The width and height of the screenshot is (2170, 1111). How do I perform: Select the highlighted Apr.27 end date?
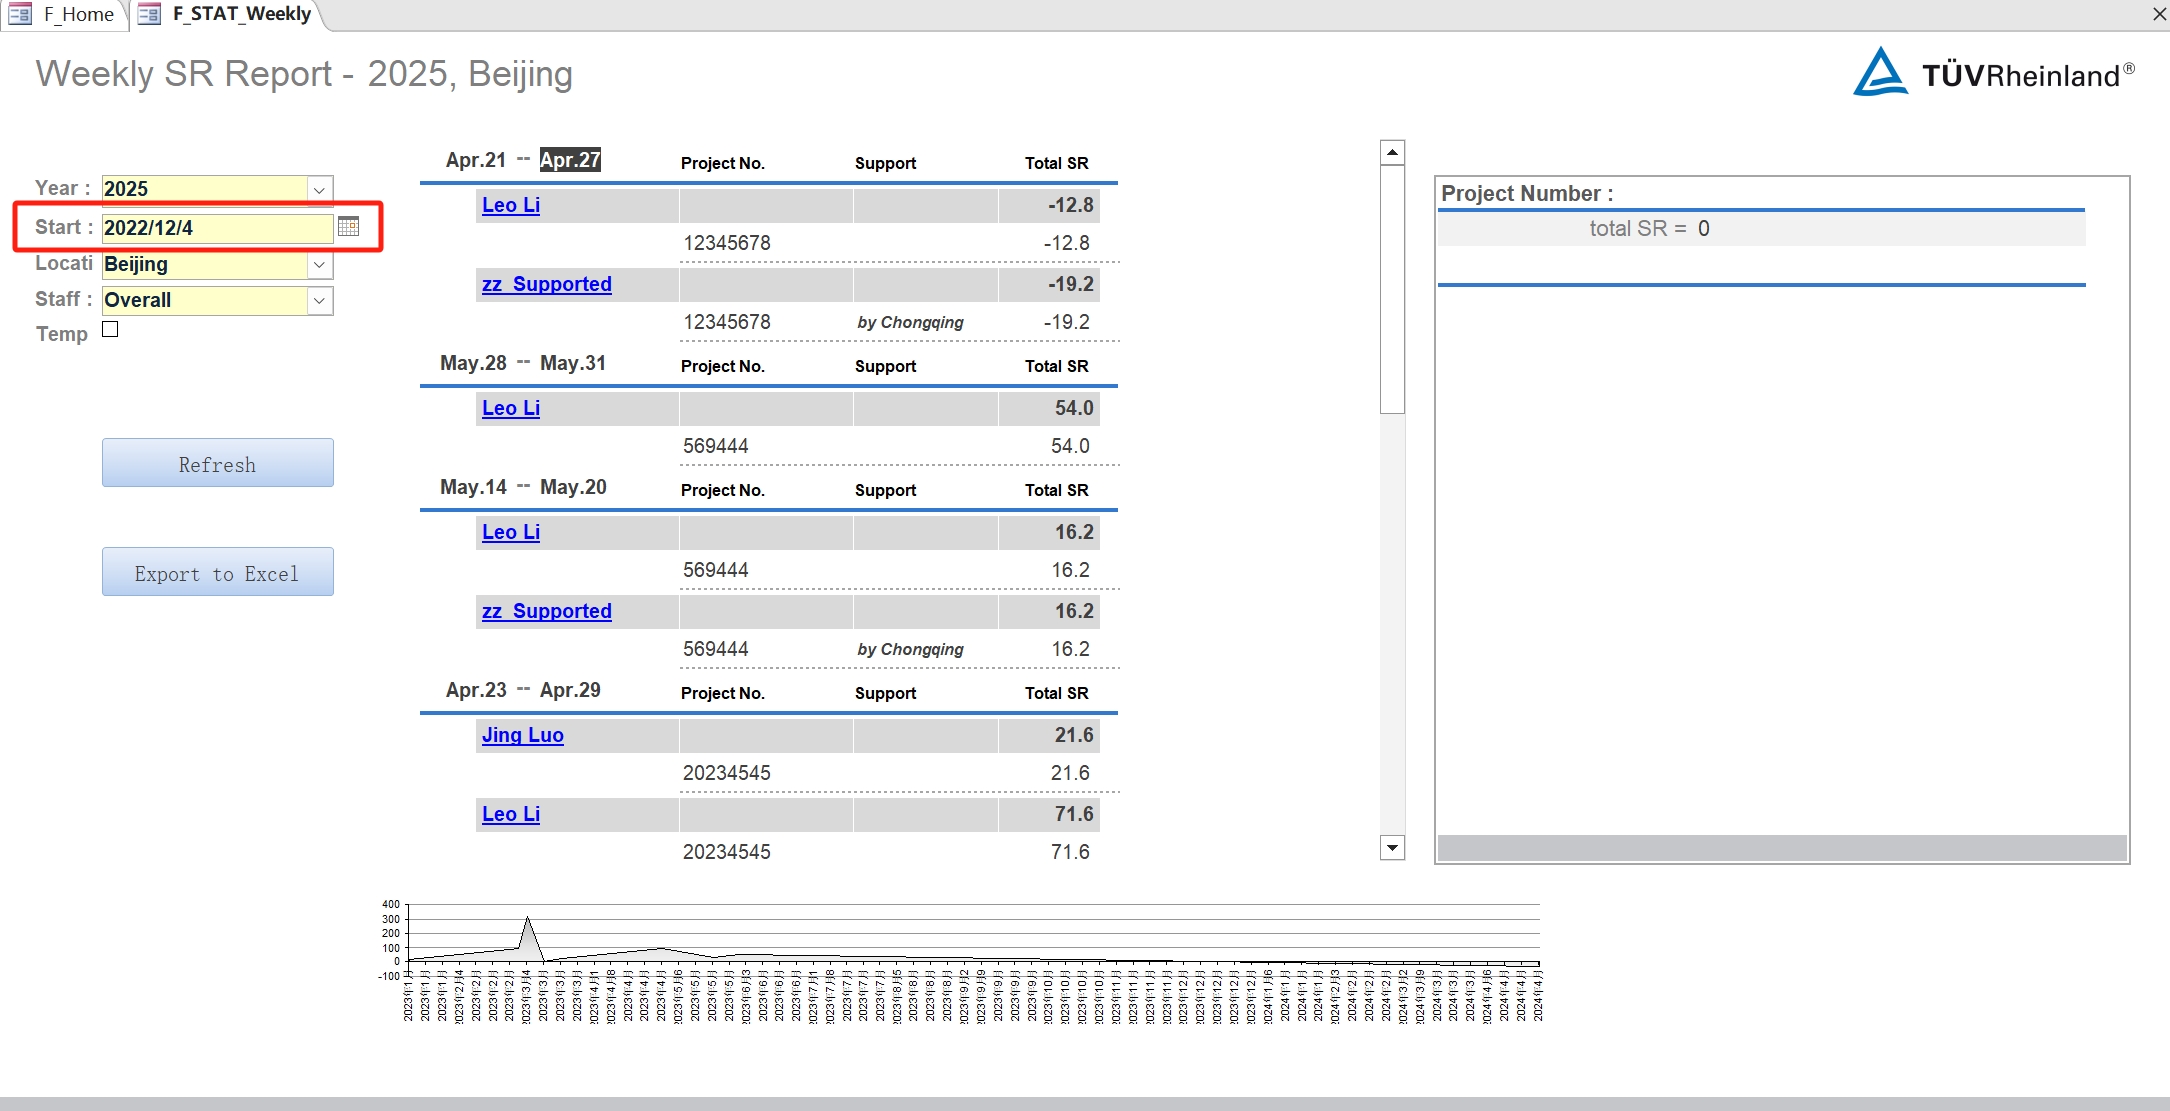point(570,160)
